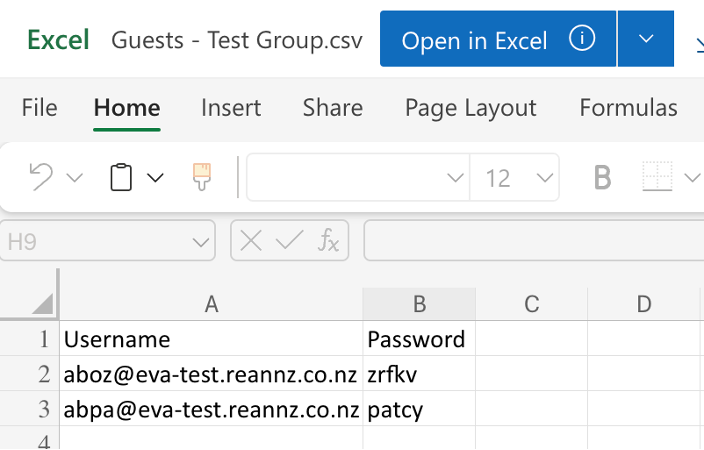
Task: Click the fx Insert Function icon
Action: point(328,240)
